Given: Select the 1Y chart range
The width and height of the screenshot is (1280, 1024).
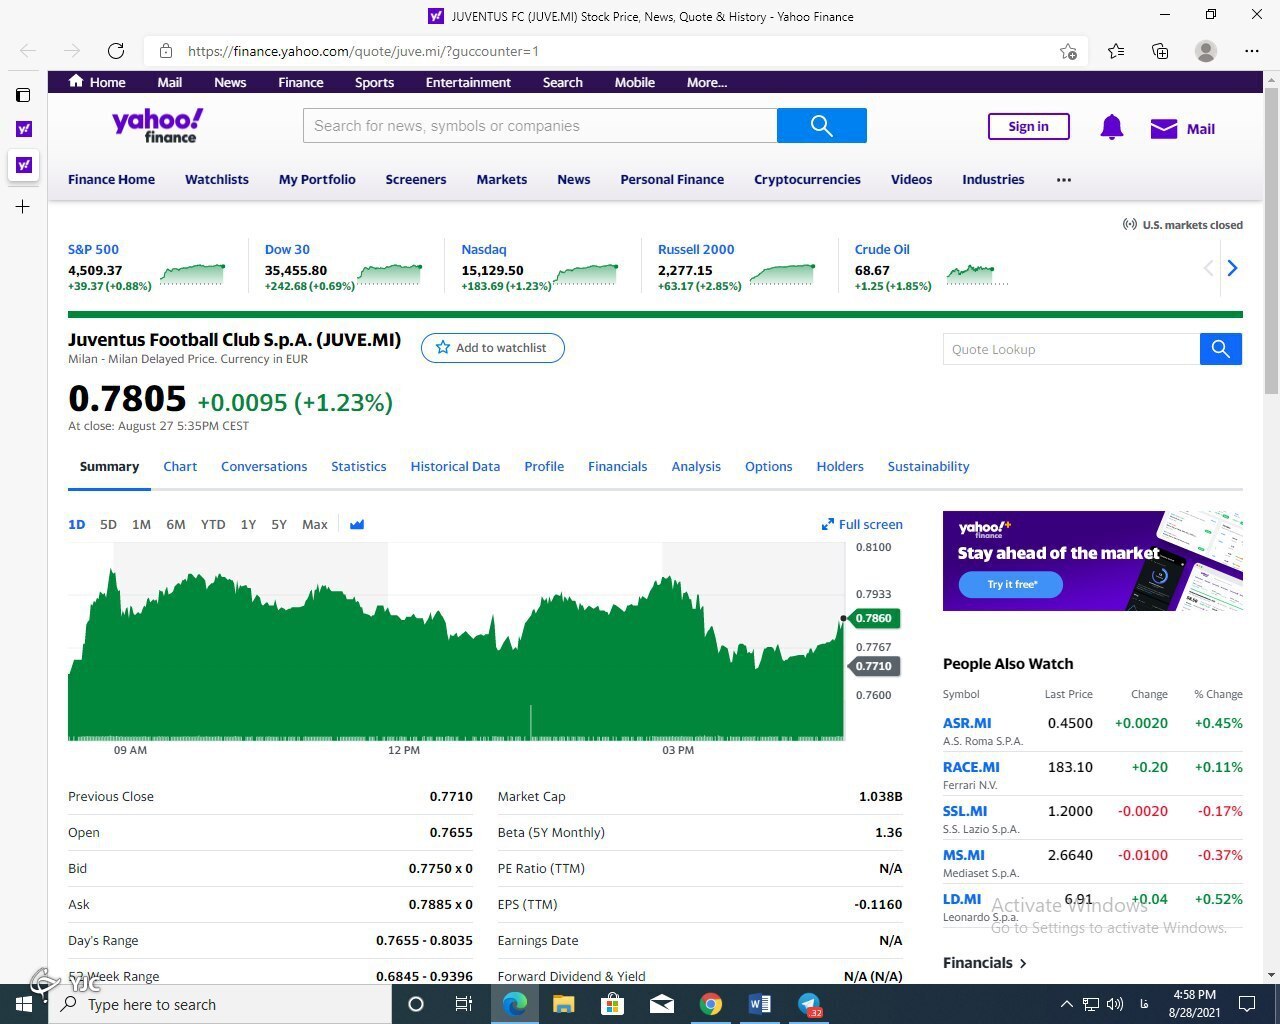Looking at the screenshot, I should click(x=248, y=524).
